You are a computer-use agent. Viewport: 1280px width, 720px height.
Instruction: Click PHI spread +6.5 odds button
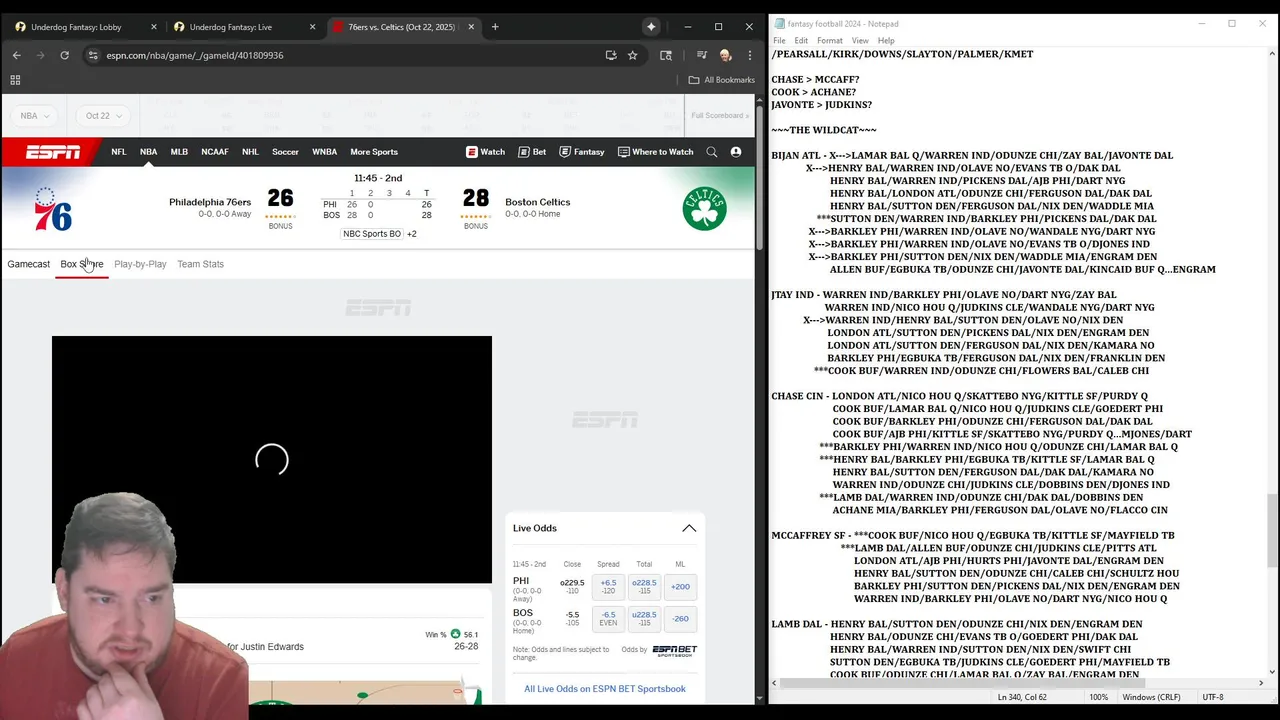pos(608,587)
